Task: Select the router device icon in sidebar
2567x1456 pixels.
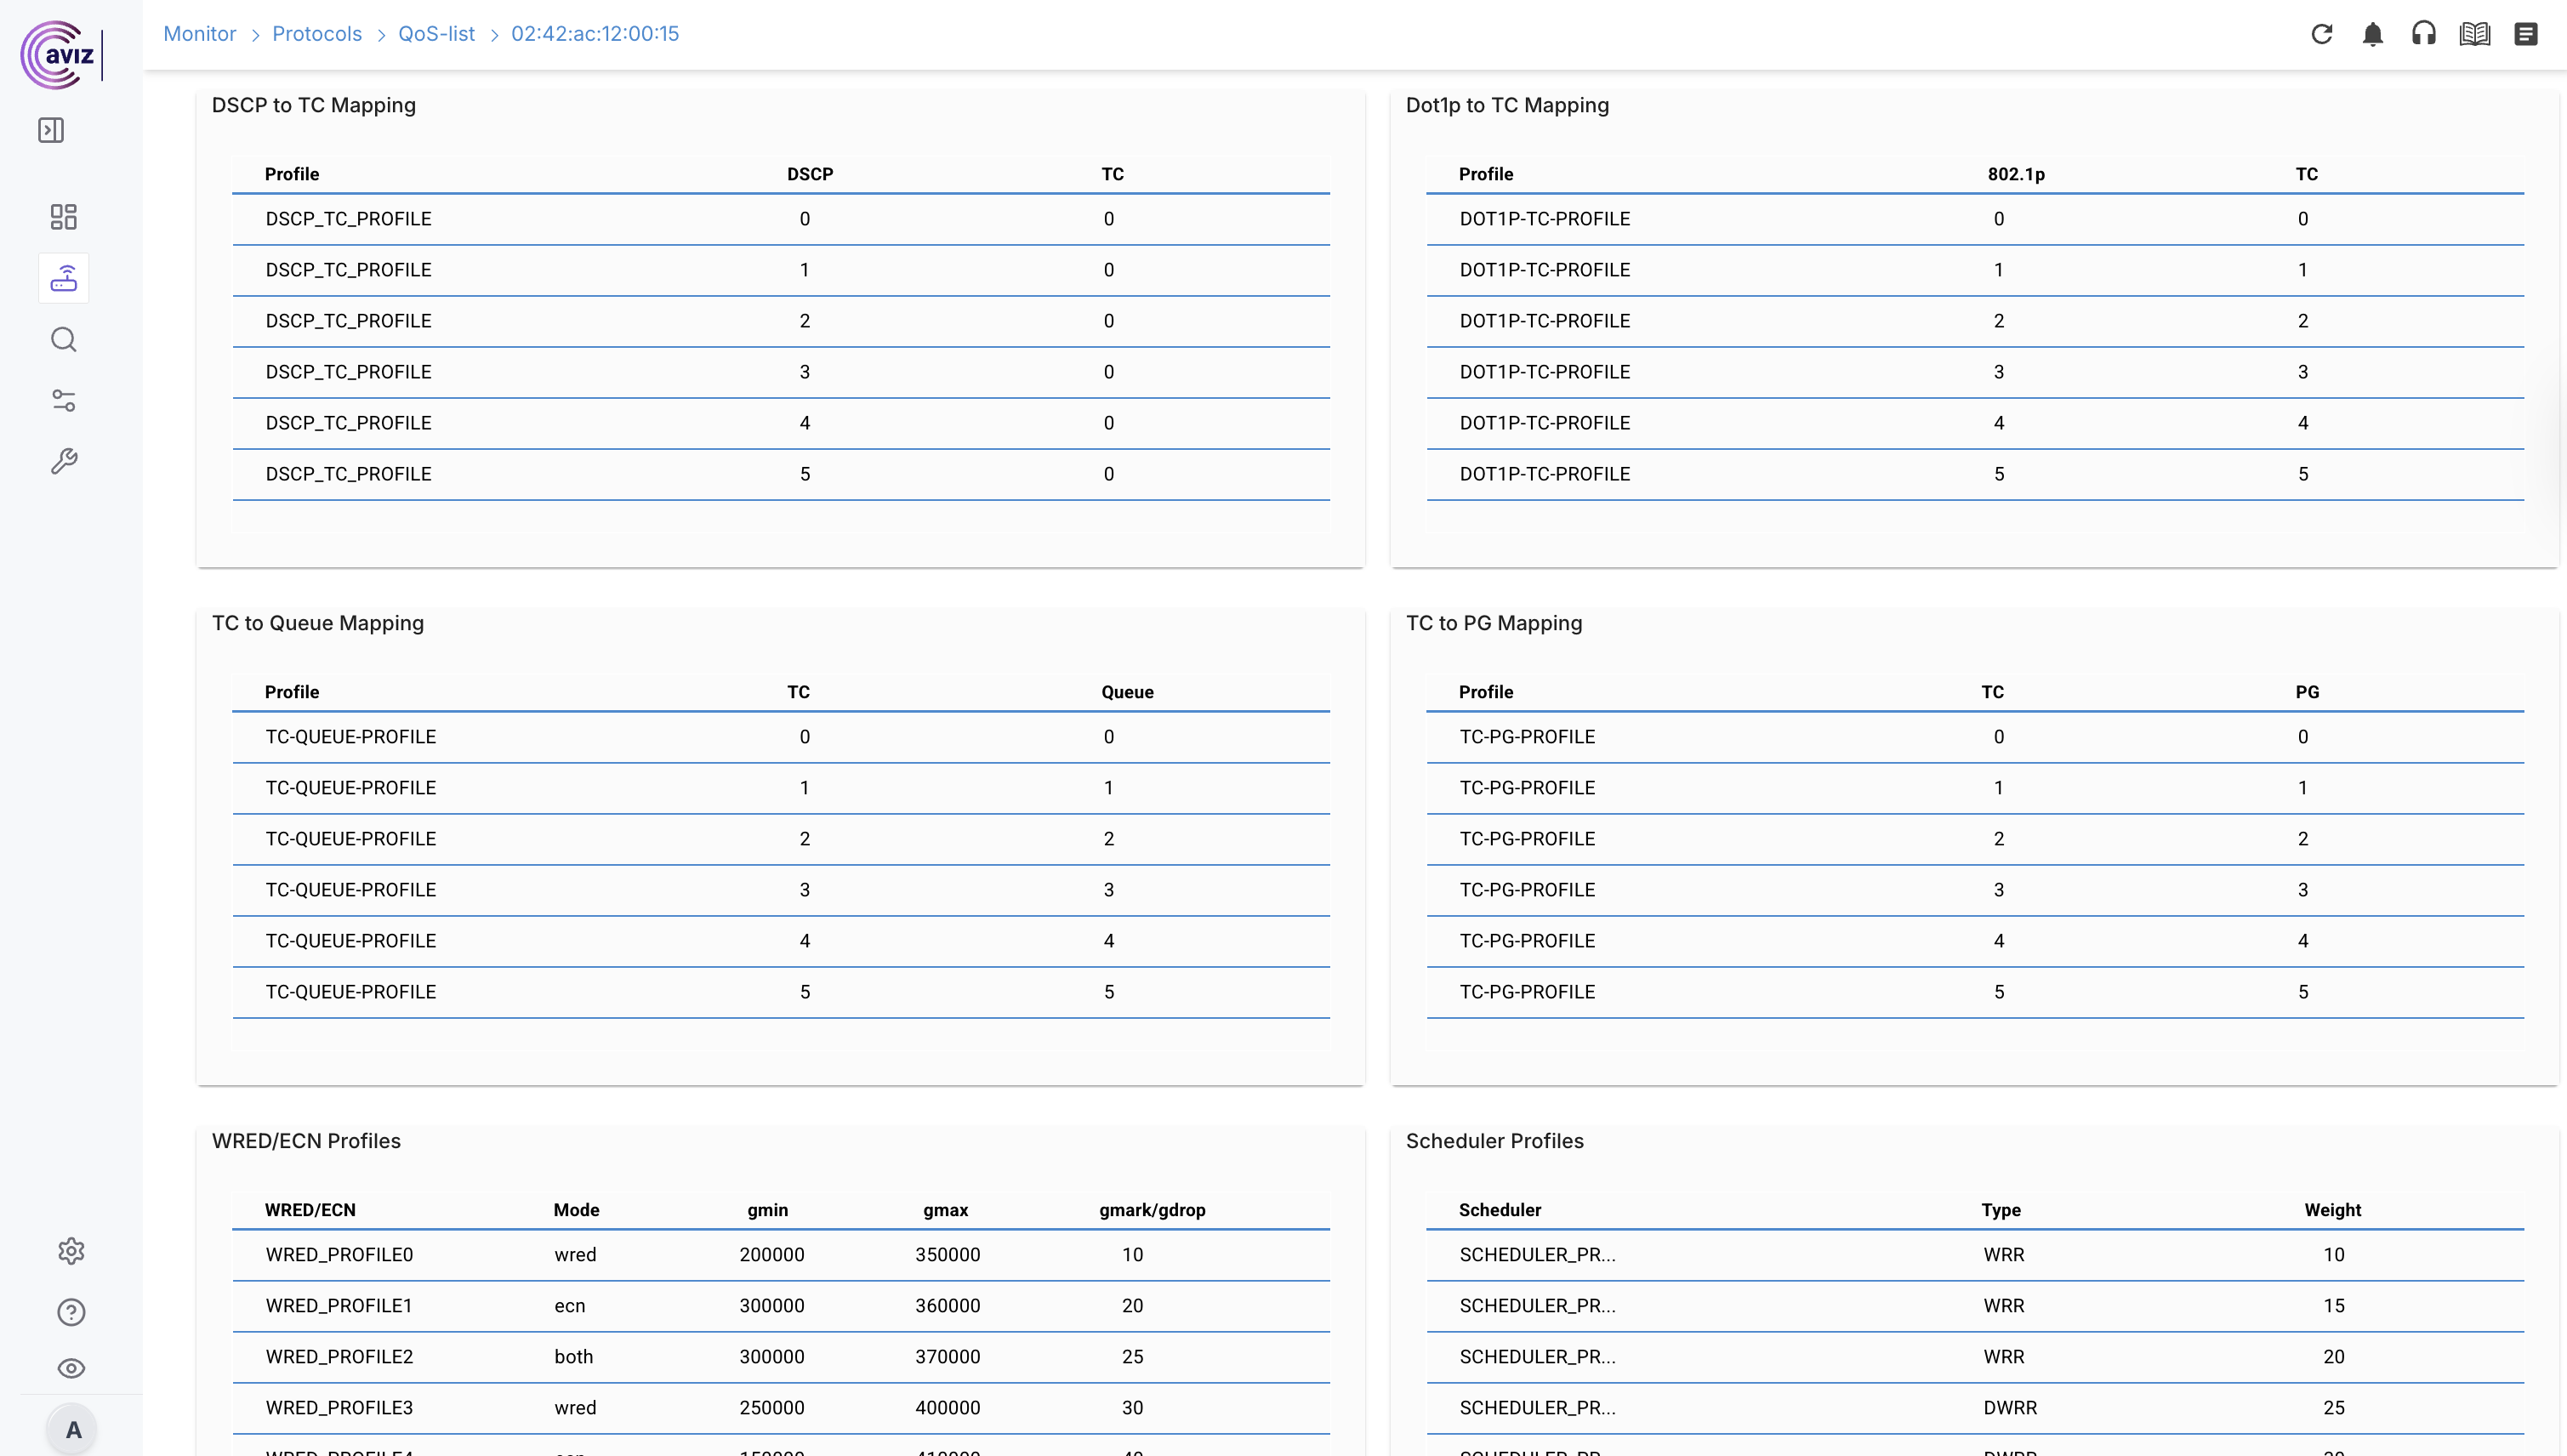Action: point(63,278)
